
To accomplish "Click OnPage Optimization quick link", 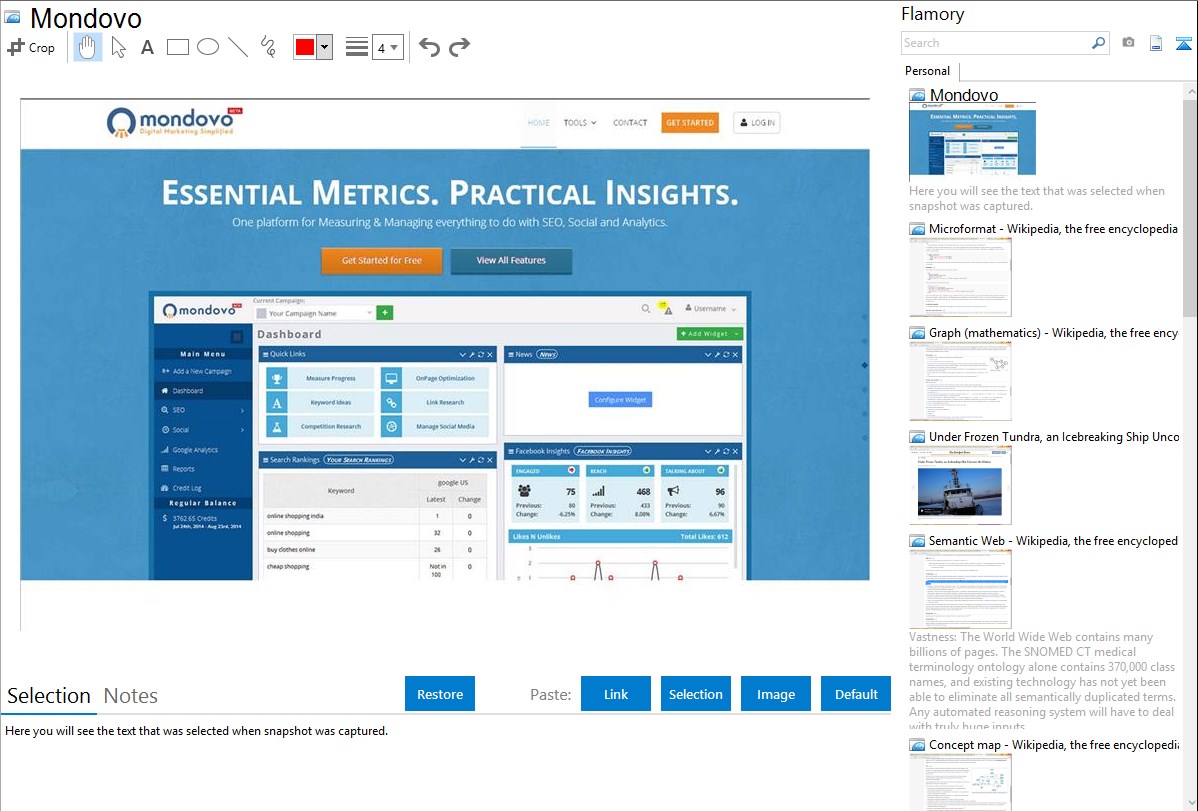I will pos(434,378).
